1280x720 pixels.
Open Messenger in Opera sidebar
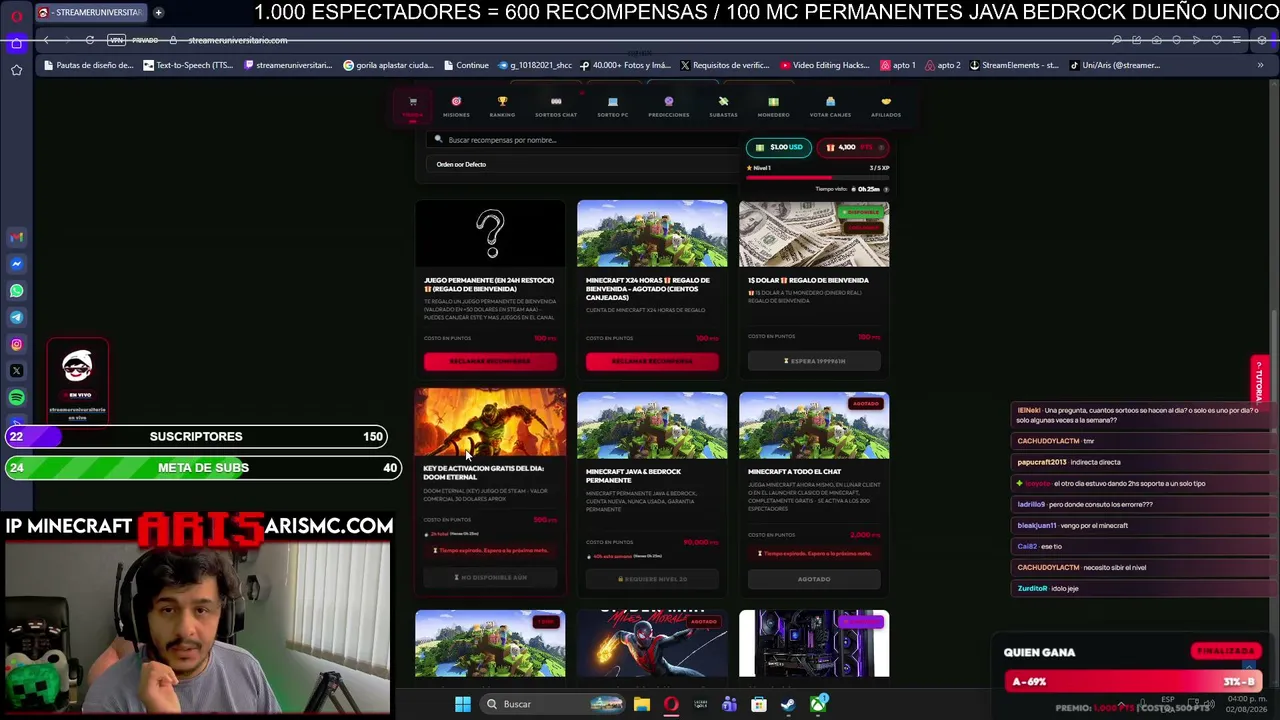point(16,264)
